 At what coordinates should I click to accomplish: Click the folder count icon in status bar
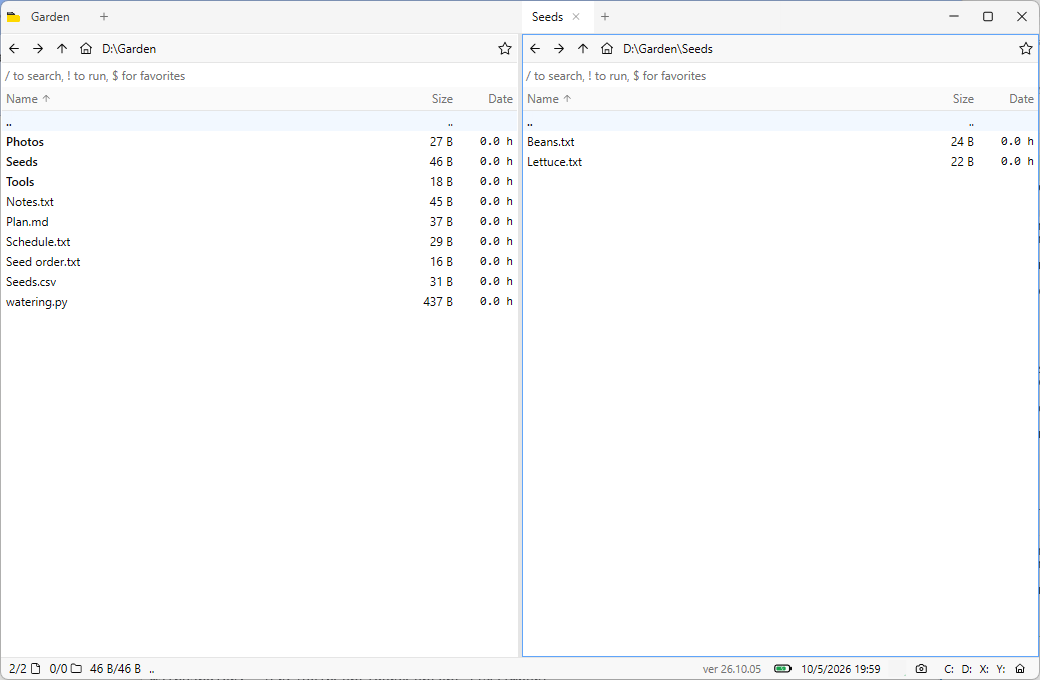click(x=76, y=669)
